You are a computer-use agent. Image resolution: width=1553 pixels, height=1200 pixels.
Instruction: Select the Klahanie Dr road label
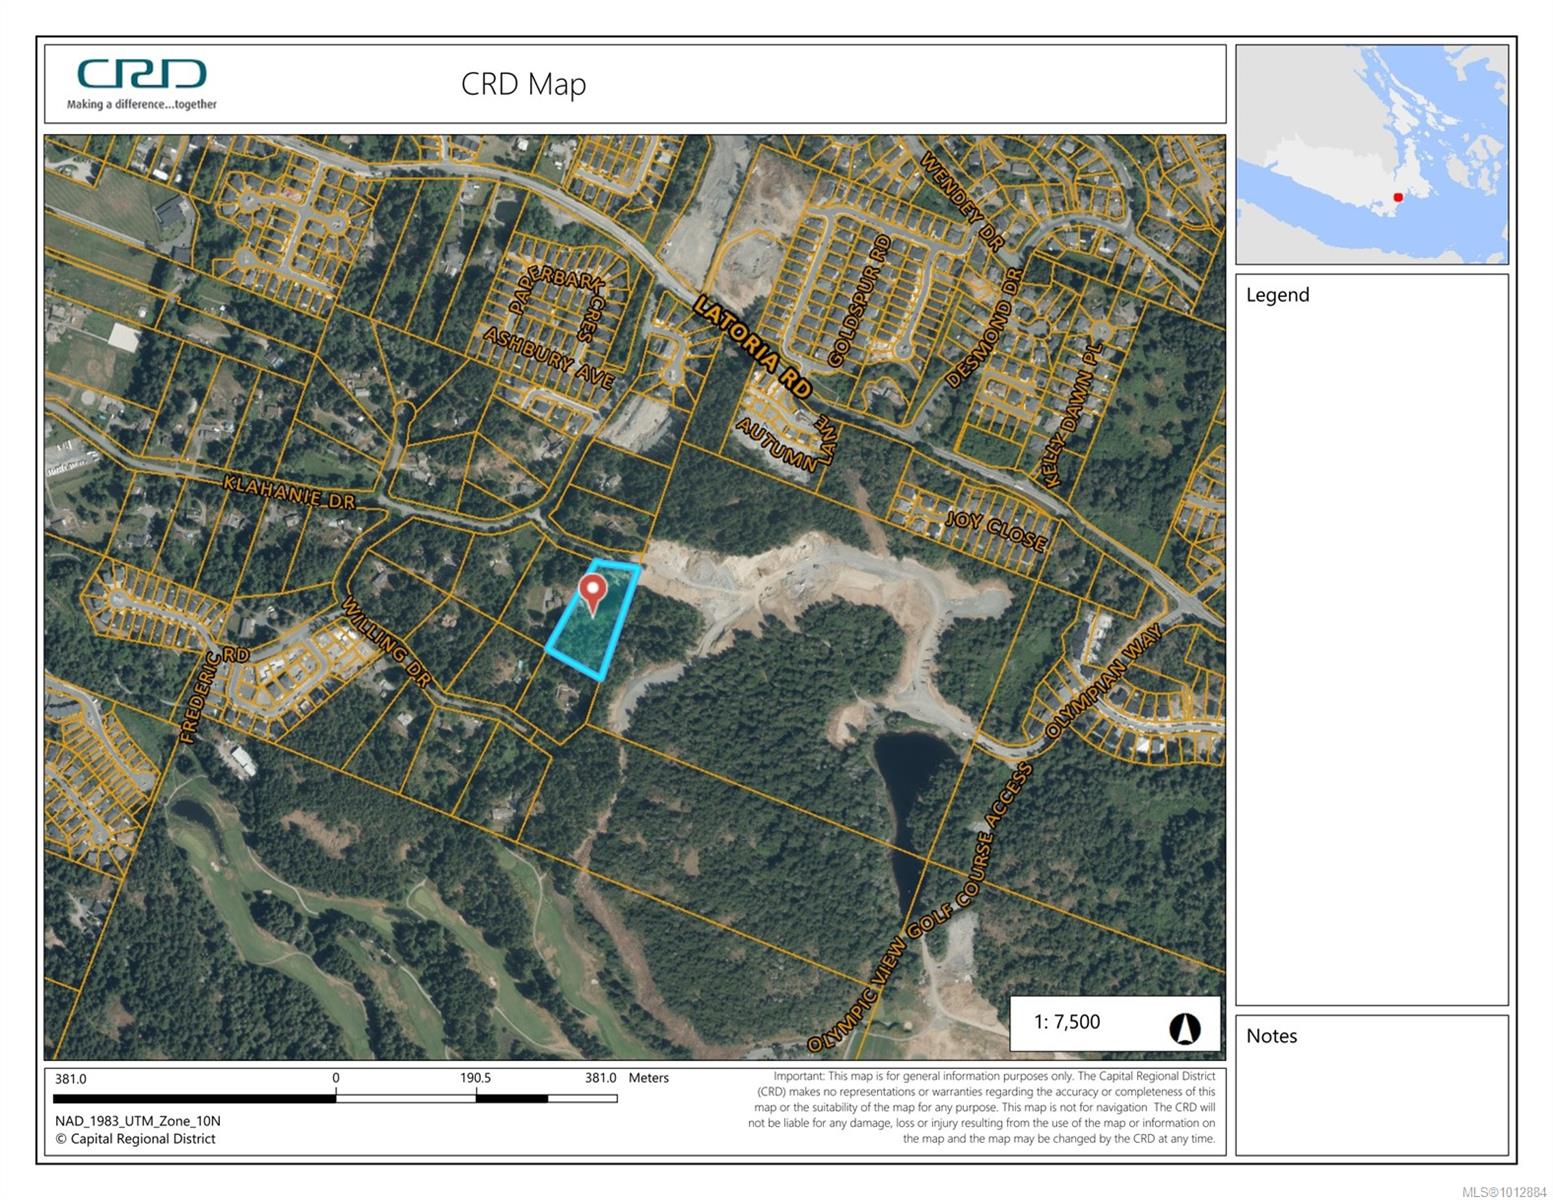[289, 491]
